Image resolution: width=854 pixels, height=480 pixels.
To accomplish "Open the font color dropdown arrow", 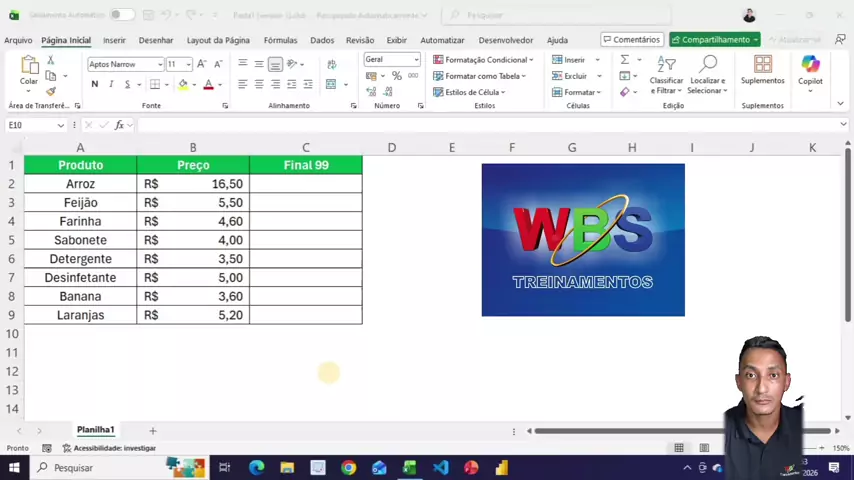I will point(220,84).
